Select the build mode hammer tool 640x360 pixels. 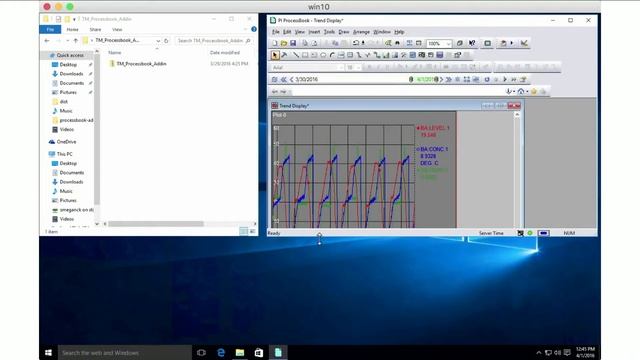(284, 55)
